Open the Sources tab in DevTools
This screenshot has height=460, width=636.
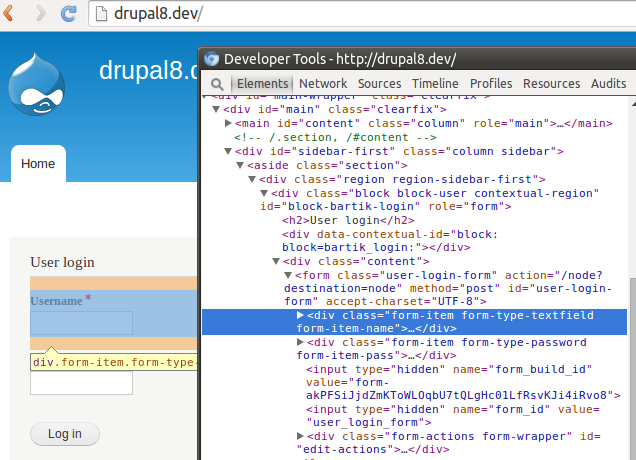click(x=379, y=84)
